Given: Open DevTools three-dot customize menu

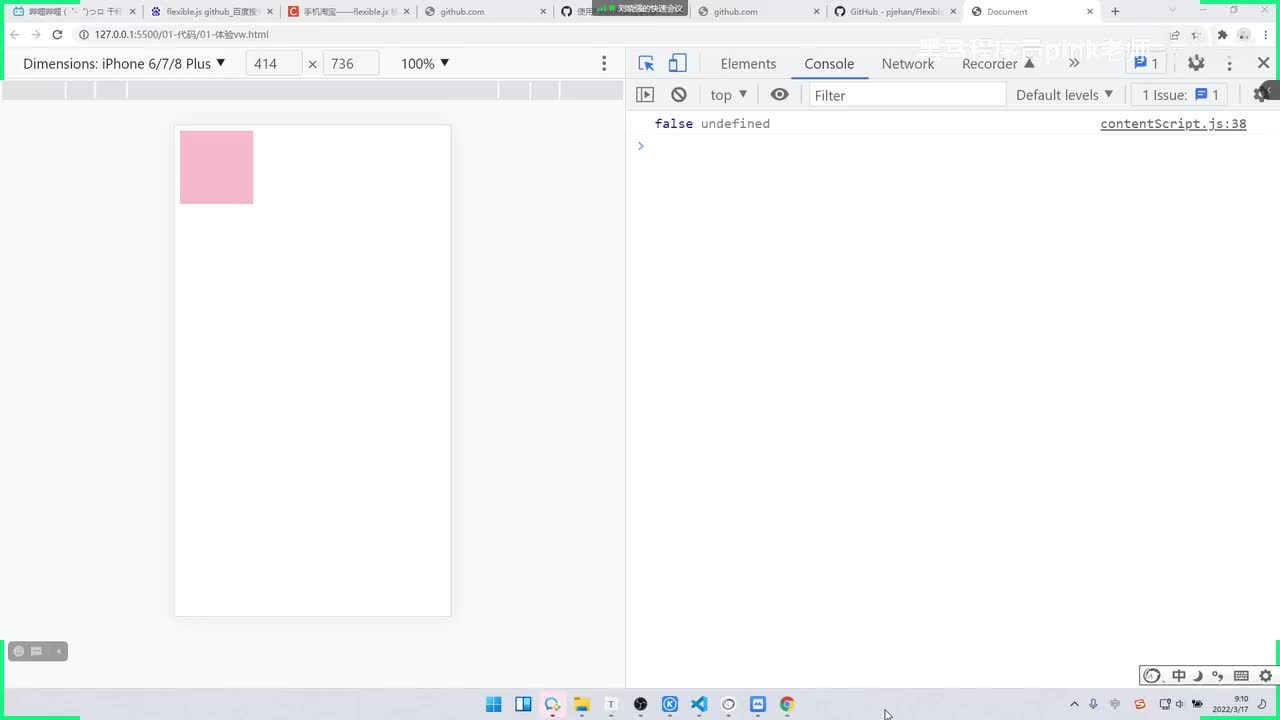Looking at the screenshot, I should click(x=1229, y=63).
